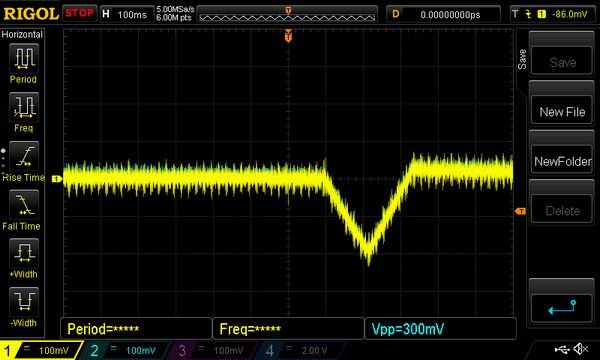Click the NewFolder button
This screenshot has height=360, width=600.
pyautogui.click(x=562, y=161)
